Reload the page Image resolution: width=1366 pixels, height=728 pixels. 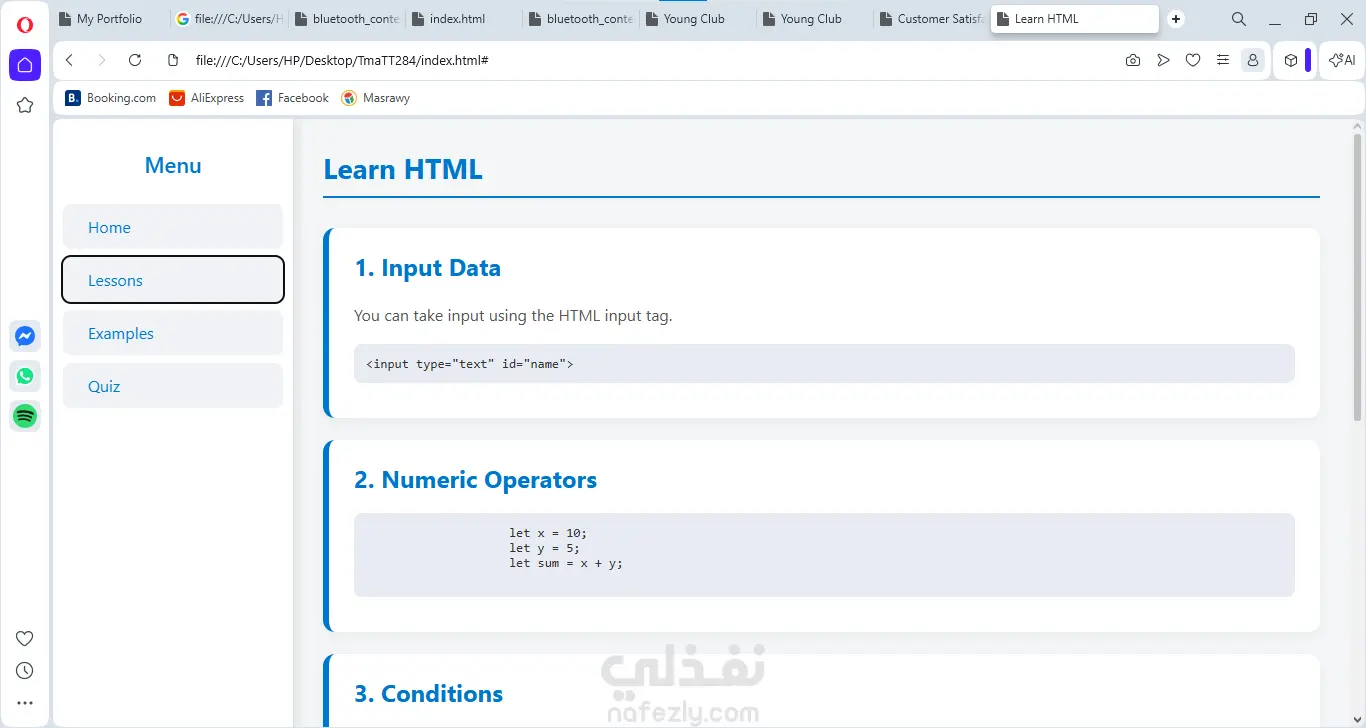135,60
